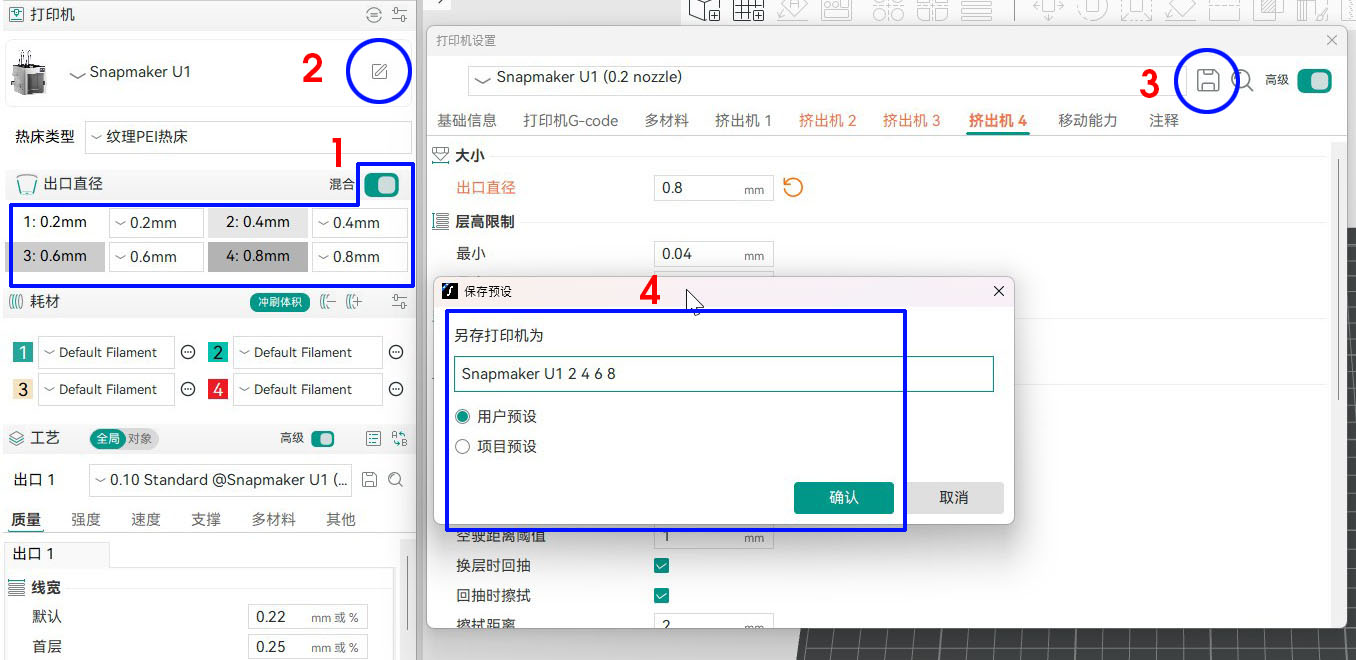Click process settings list icon
The image size is (1356, 660).
tap(373, 438)
